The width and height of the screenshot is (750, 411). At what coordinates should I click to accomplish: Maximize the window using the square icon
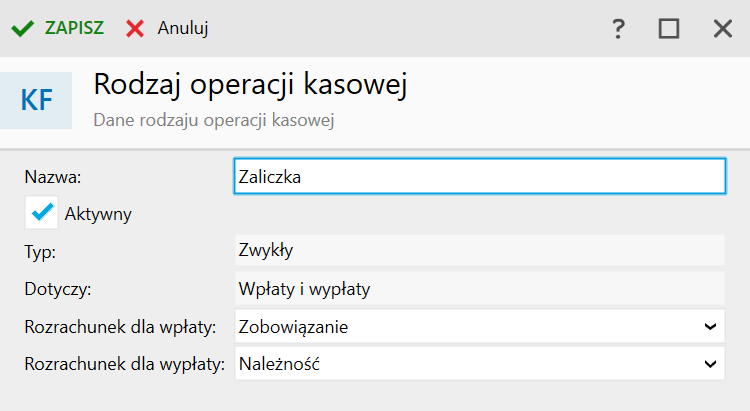coord(669,29)
